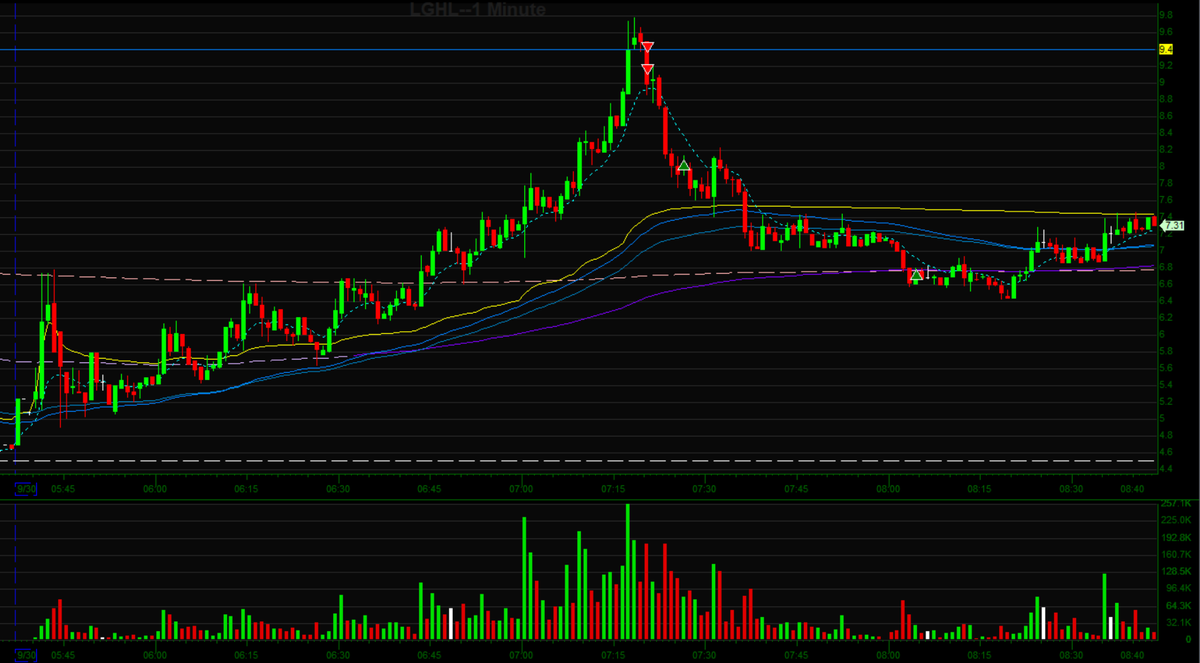Click the 128.5K volume axis label

[1174, 571]
